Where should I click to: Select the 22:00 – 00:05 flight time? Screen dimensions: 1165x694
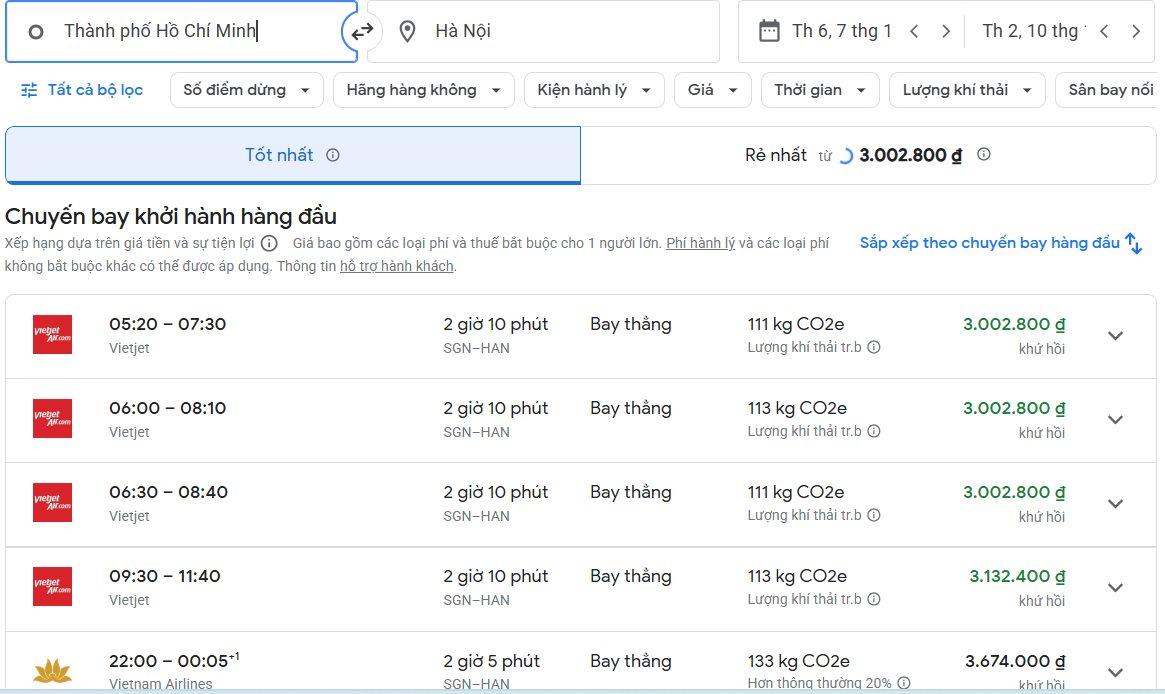[x=174, y=660]
